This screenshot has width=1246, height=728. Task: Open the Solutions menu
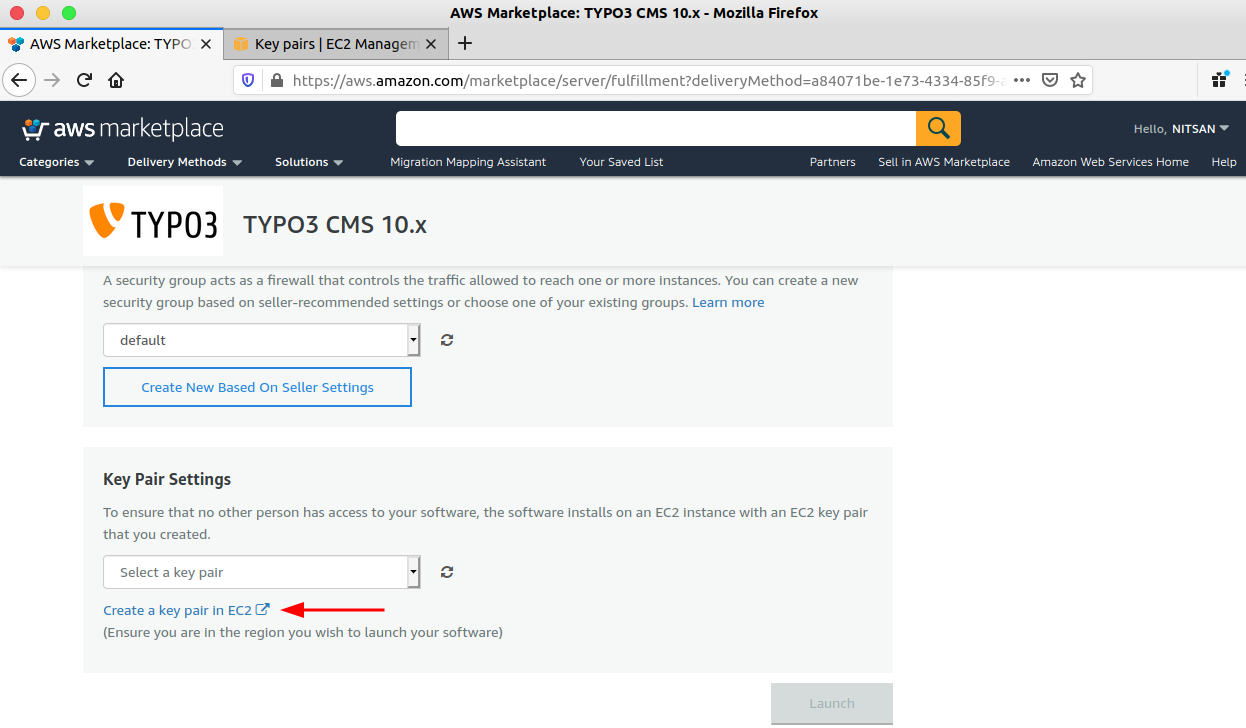309,162
